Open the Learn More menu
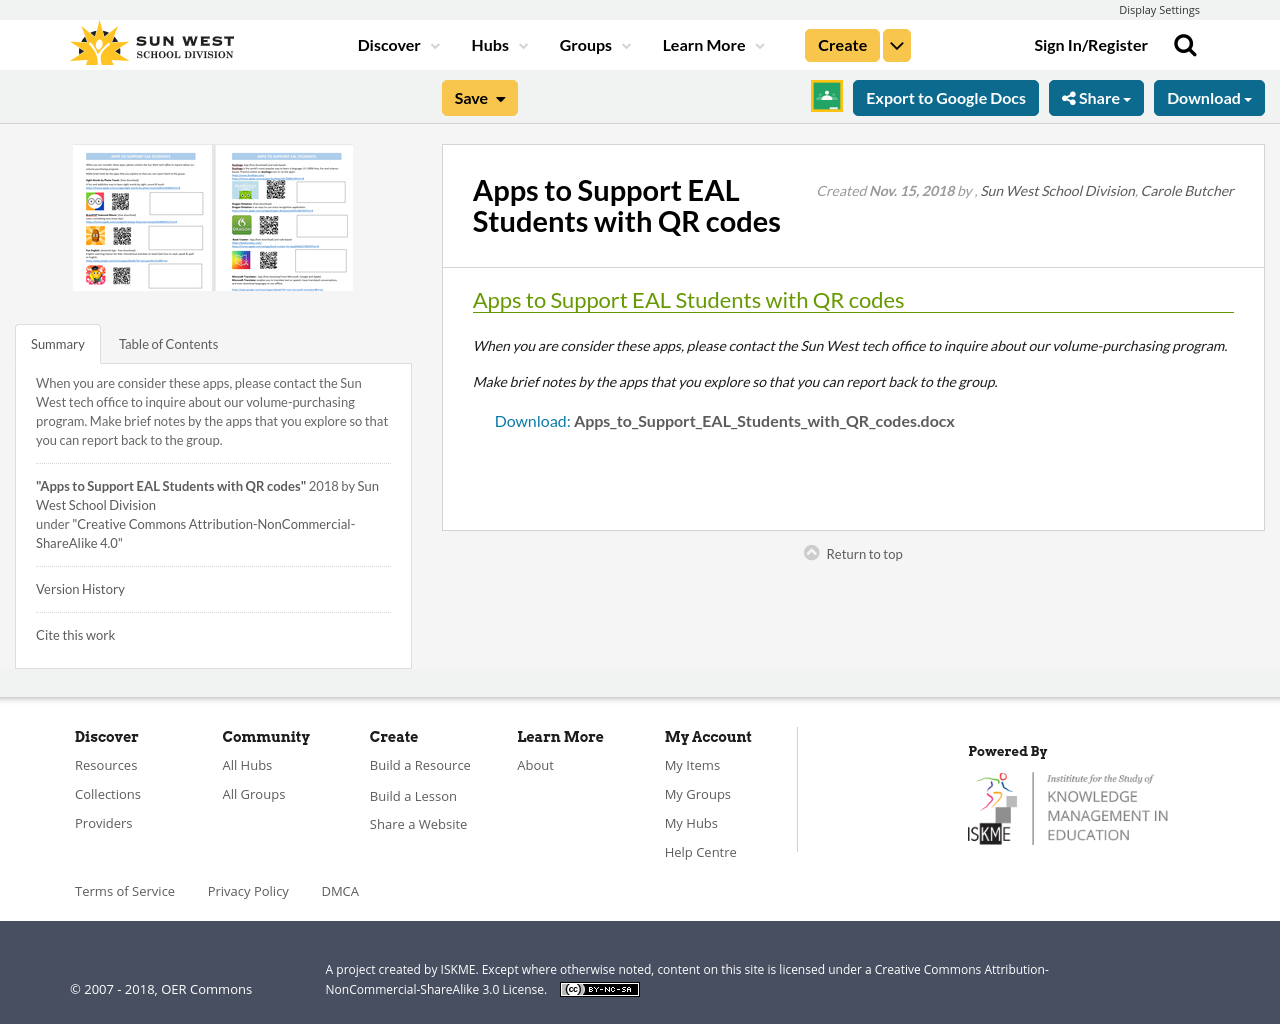 712,44
